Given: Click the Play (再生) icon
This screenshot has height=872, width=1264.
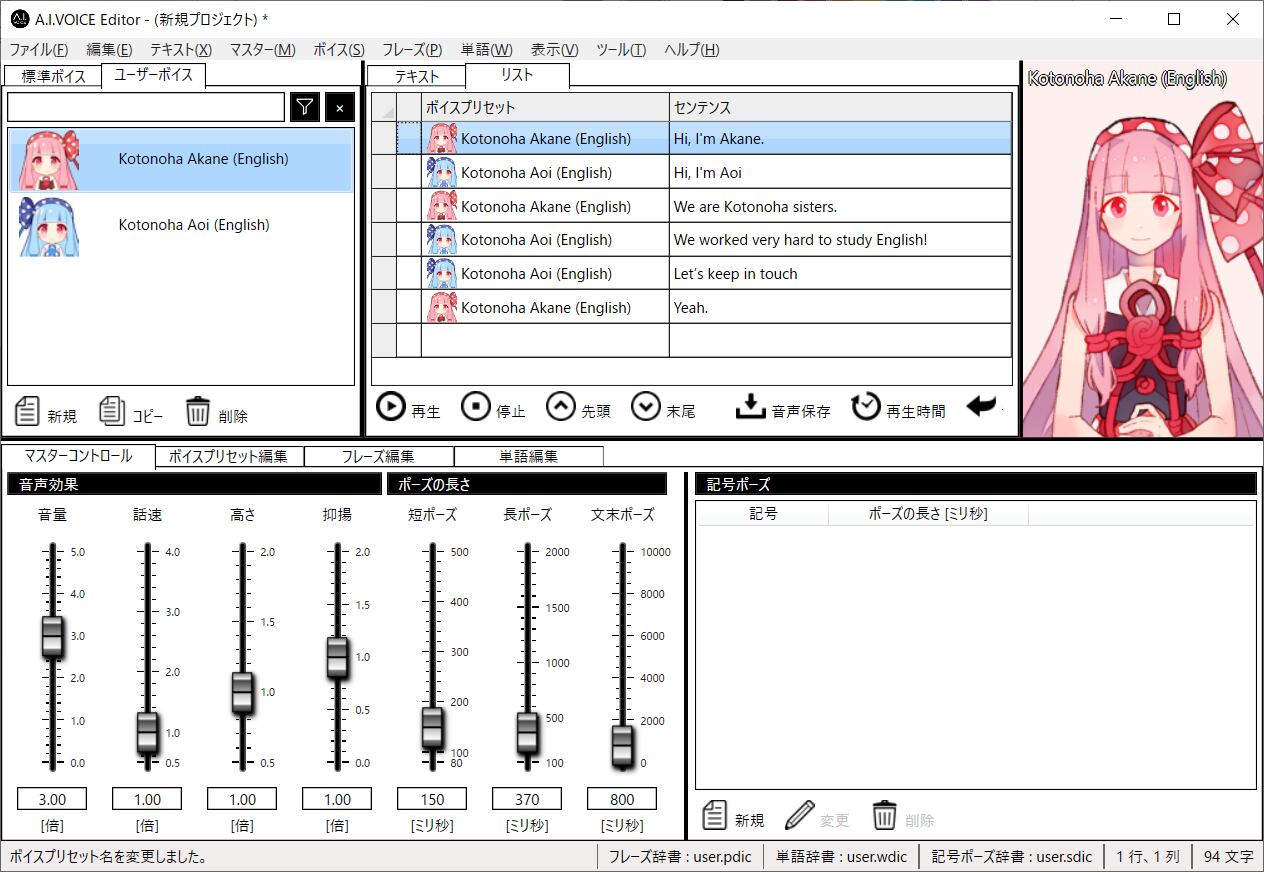Looking at the screenshot, I should [x=390, y=407].
